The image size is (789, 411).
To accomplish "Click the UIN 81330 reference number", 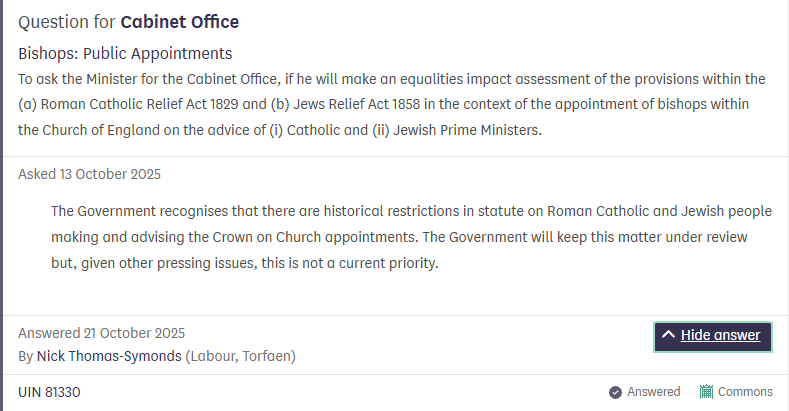I will click(x=49, y=392).
